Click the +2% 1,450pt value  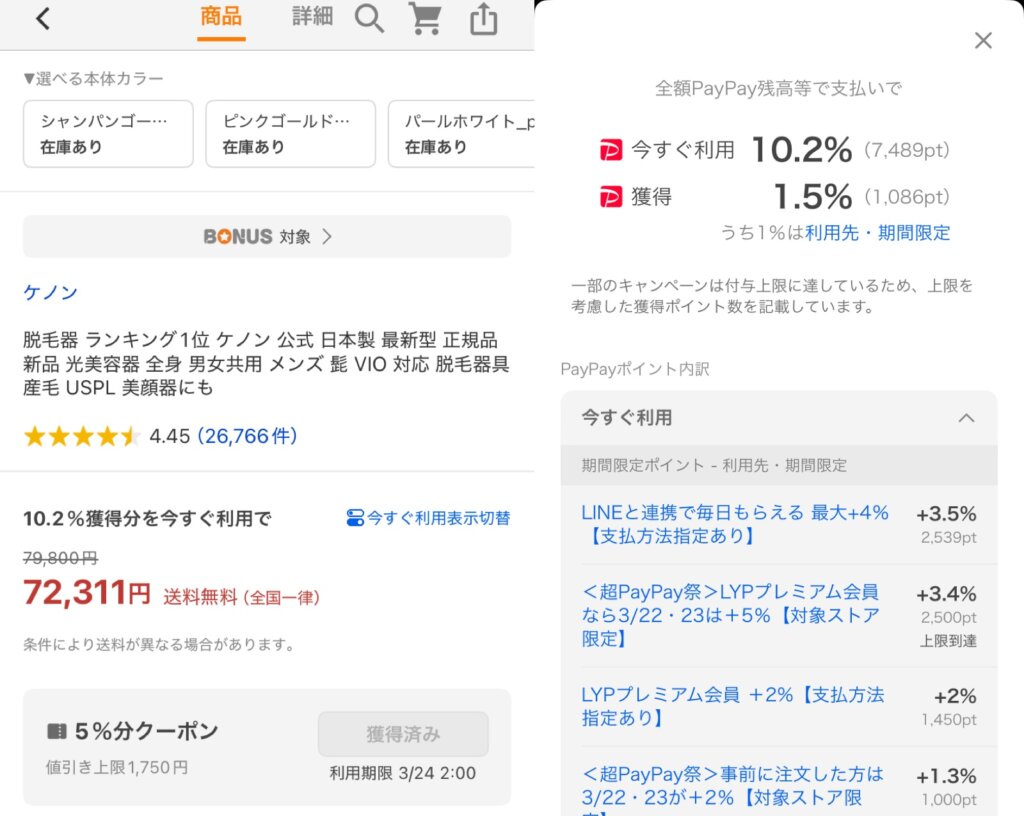tap(949, 706)
